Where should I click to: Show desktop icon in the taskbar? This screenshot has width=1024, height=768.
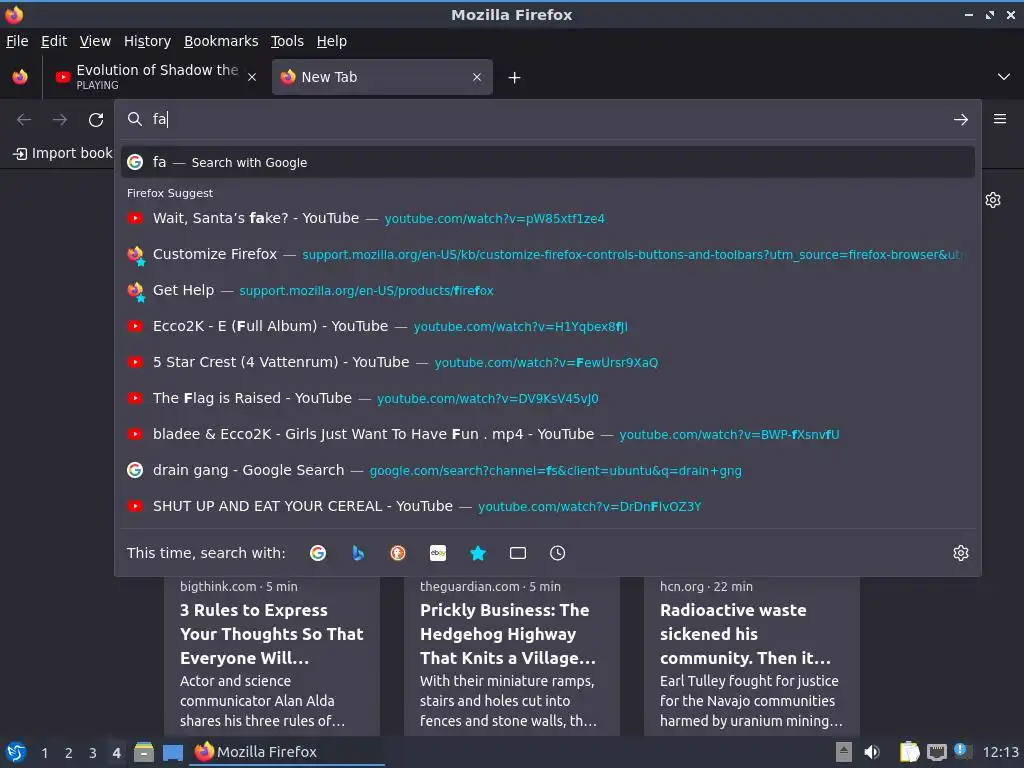(173, 752)
